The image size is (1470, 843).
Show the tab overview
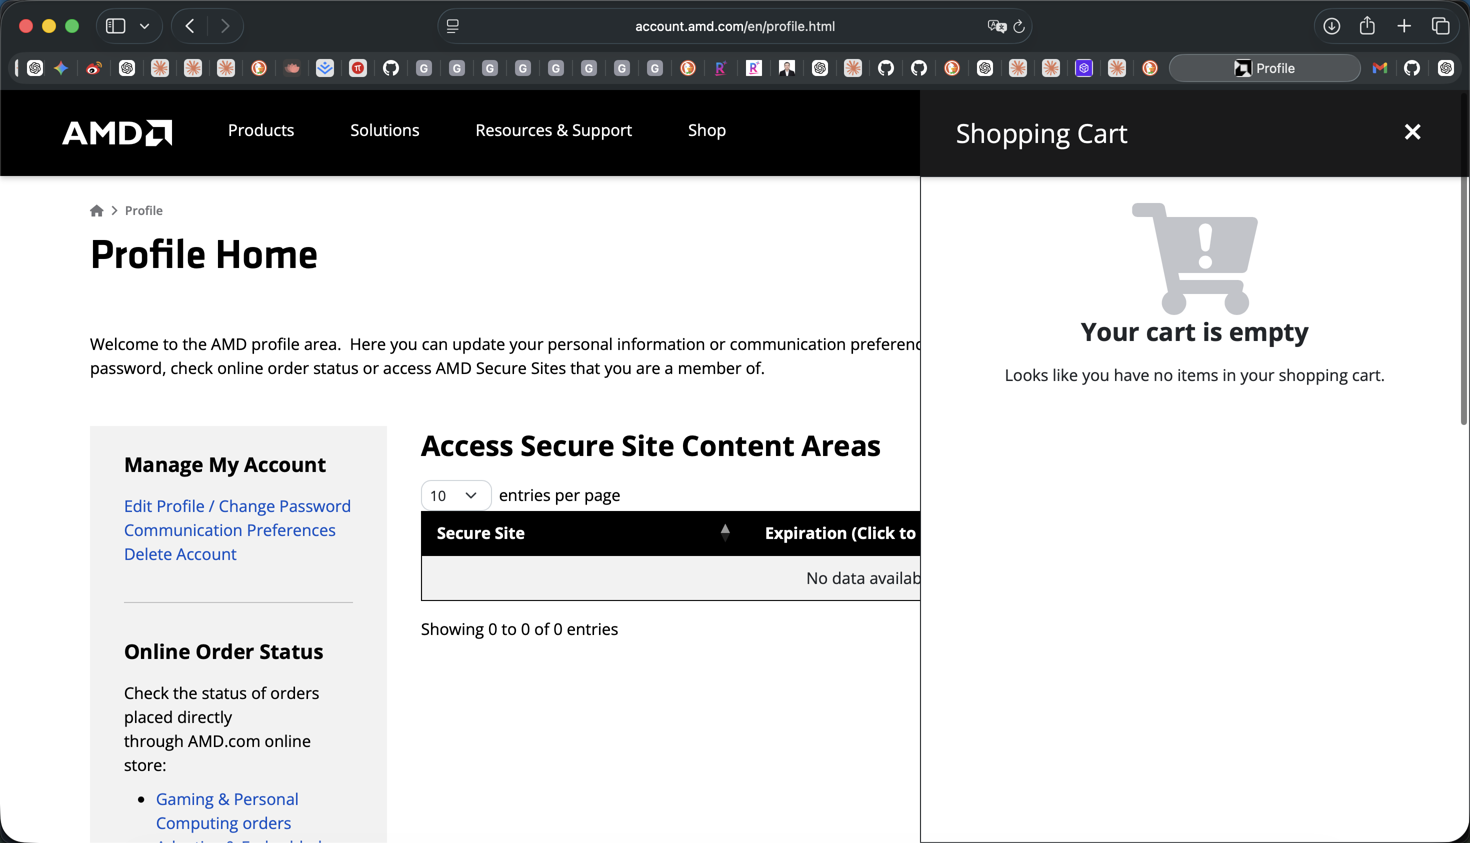[1441, 26]
